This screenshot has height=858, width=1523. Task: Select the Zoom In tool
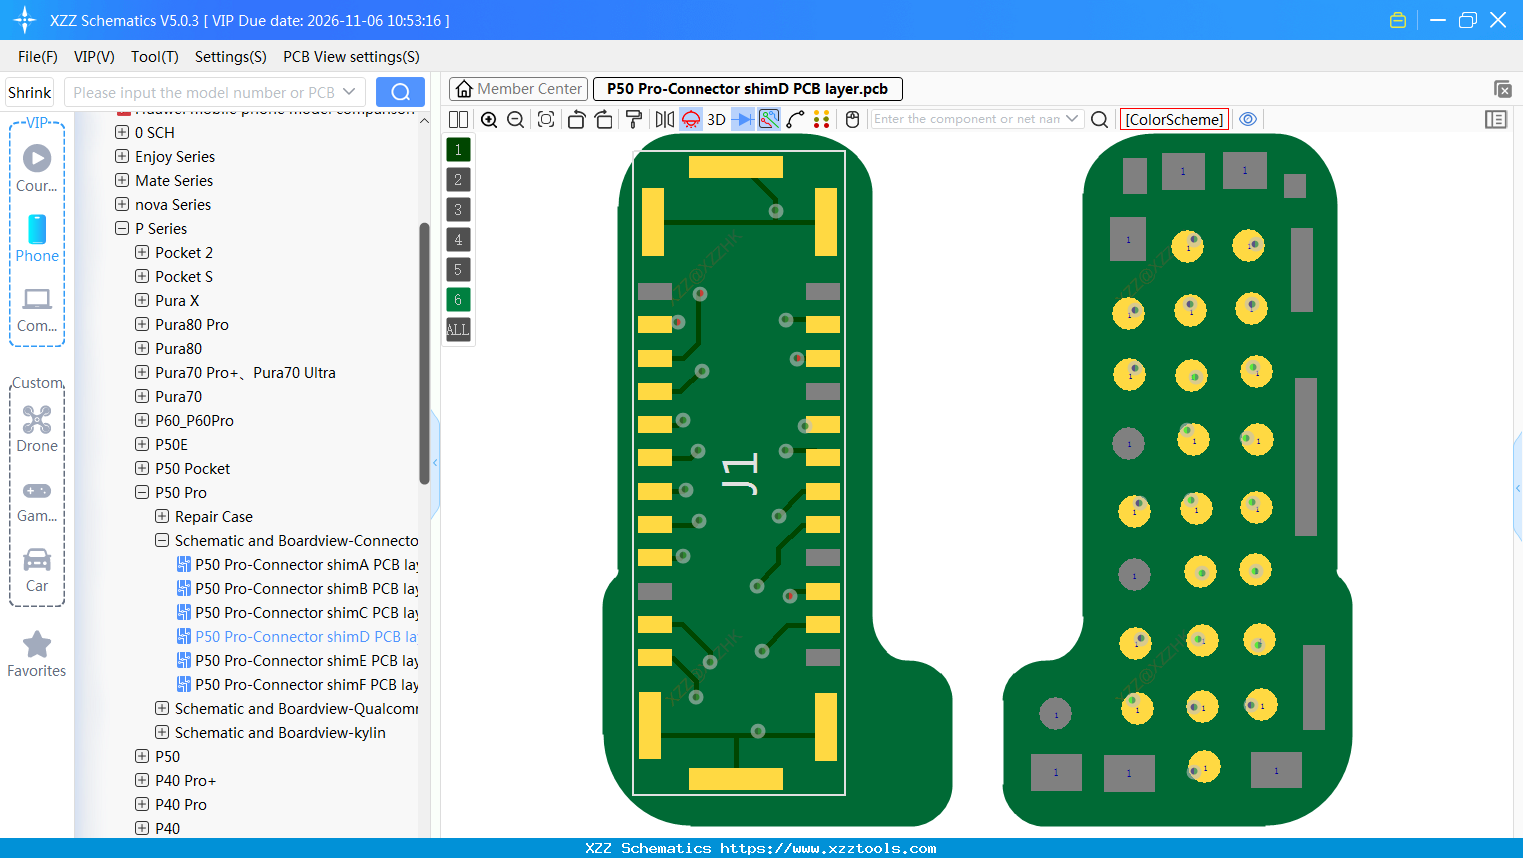click(489, 119)
